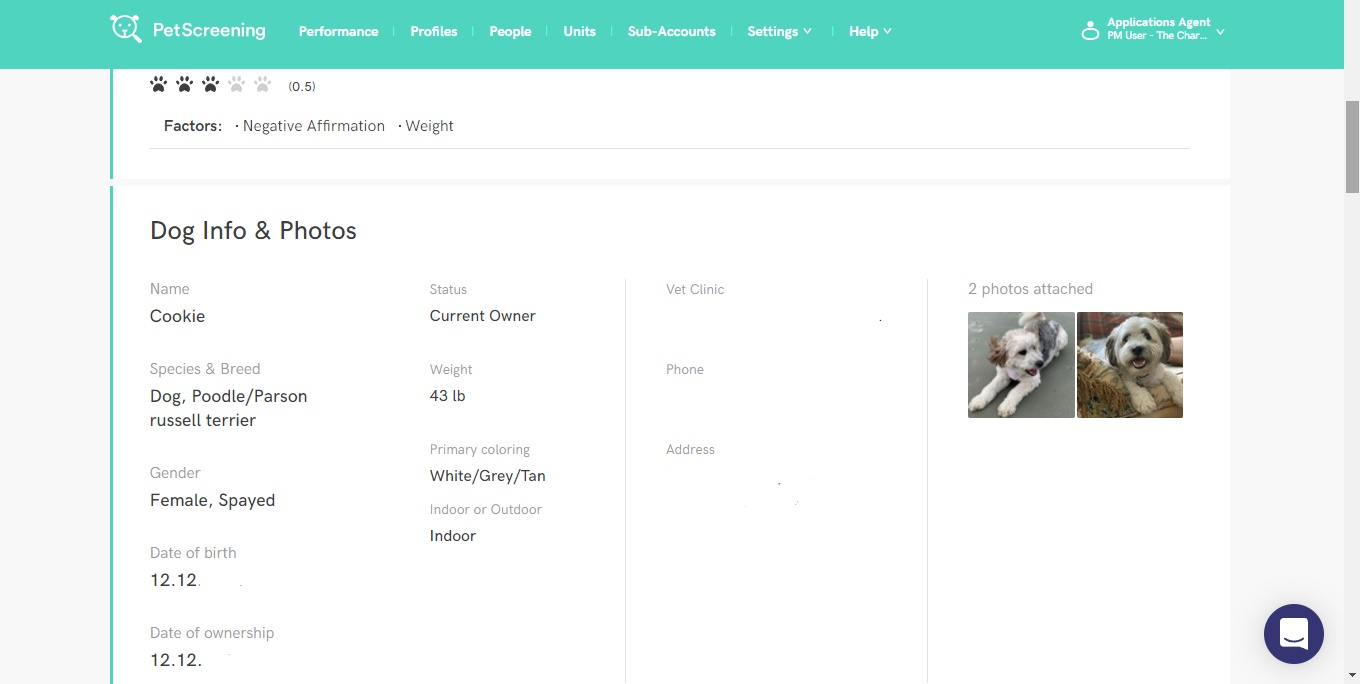The width and height of the screenshot is (1360, 684).
Task: Select the pet name Cookie
Action: (x=177, y=316)
